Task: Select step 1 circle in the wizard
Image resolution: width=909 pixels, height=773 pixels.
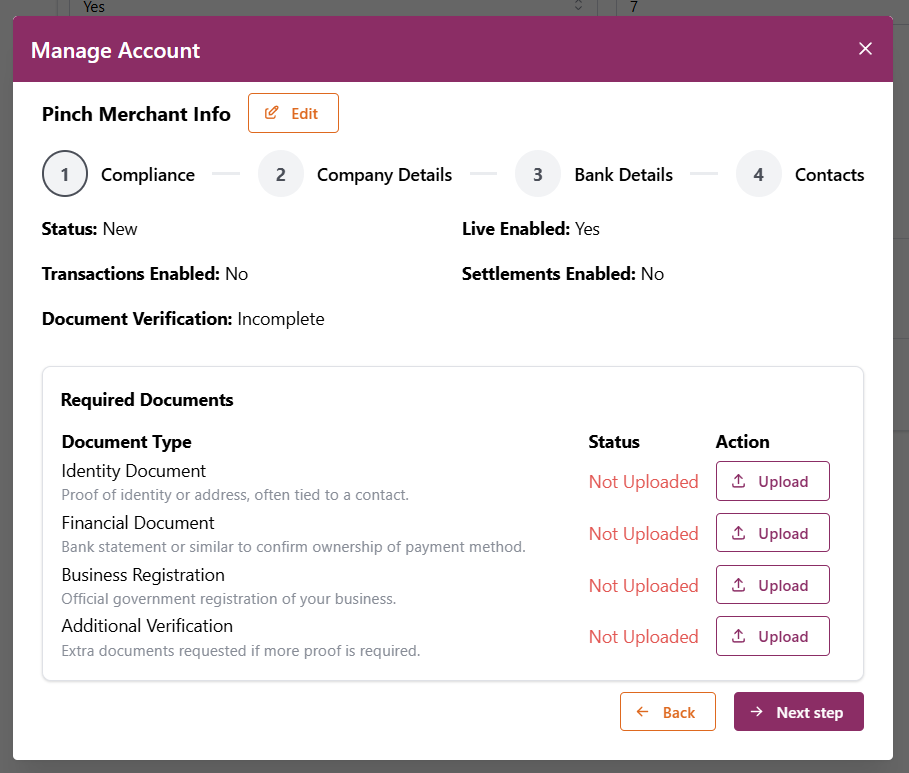Action: [x=65, y=175]
